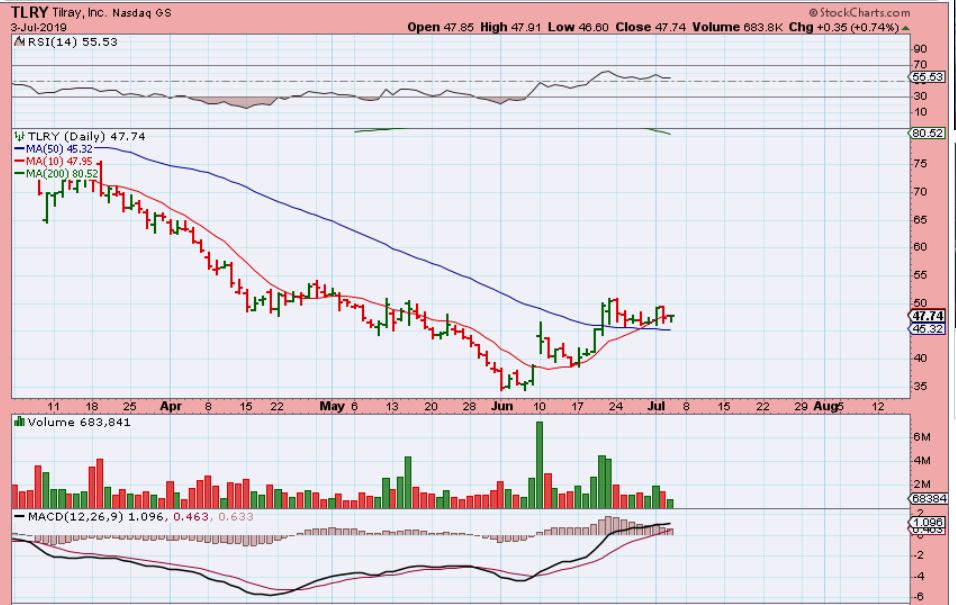This screenshot has height=605, width=956.
Task: Click the Aug label on date axis
Action: (x=825, y=406)
